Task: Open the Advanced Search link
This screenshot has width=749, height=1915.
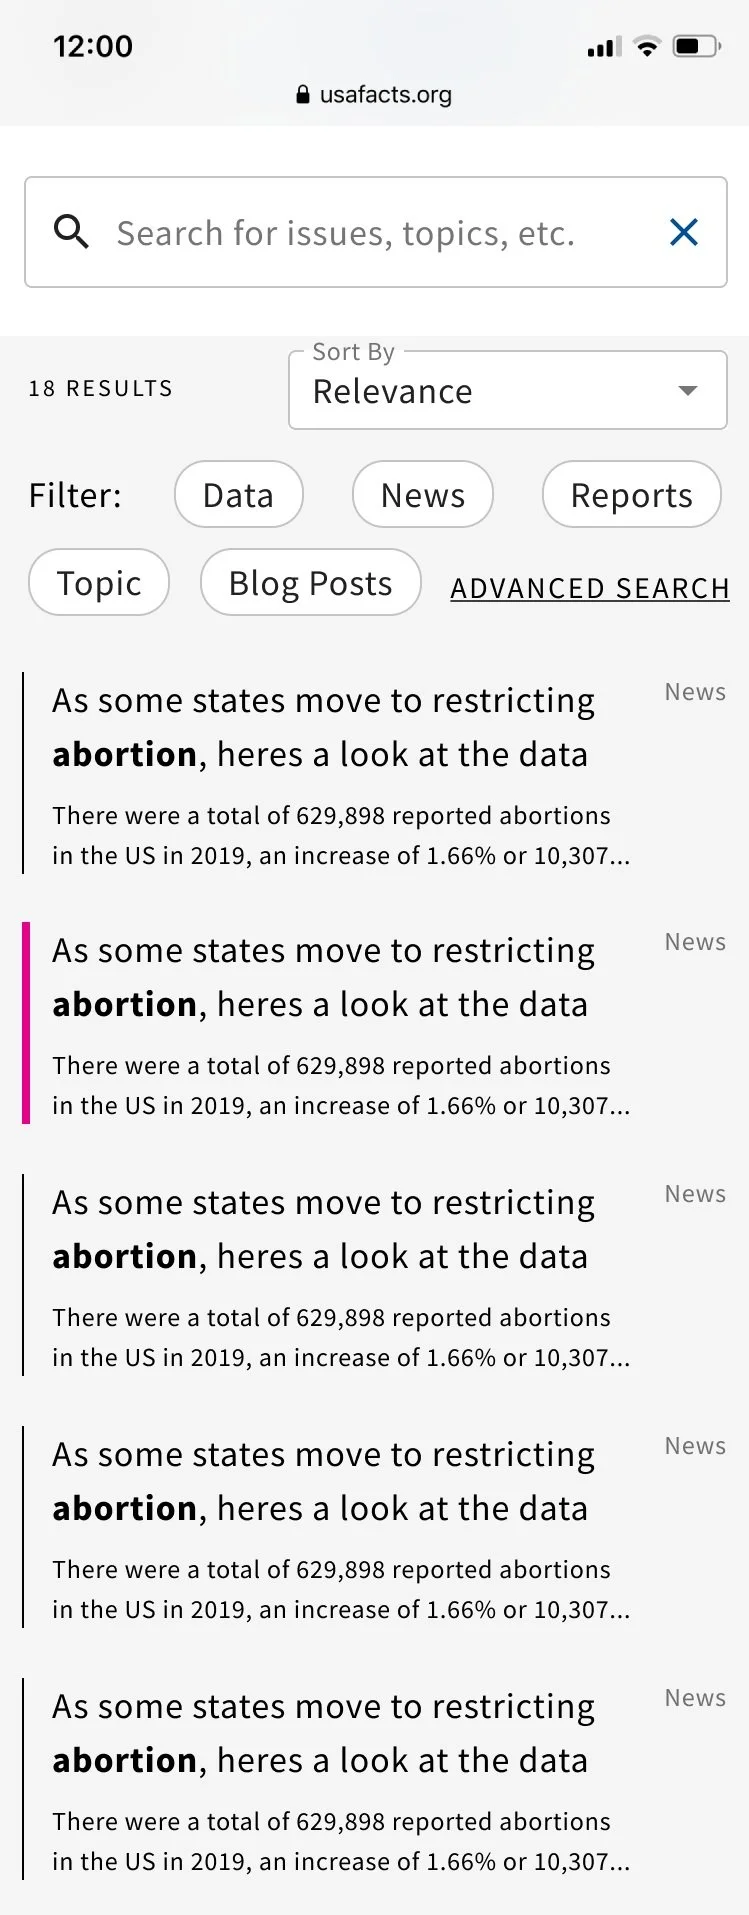Action: click(x=590, y=588)
